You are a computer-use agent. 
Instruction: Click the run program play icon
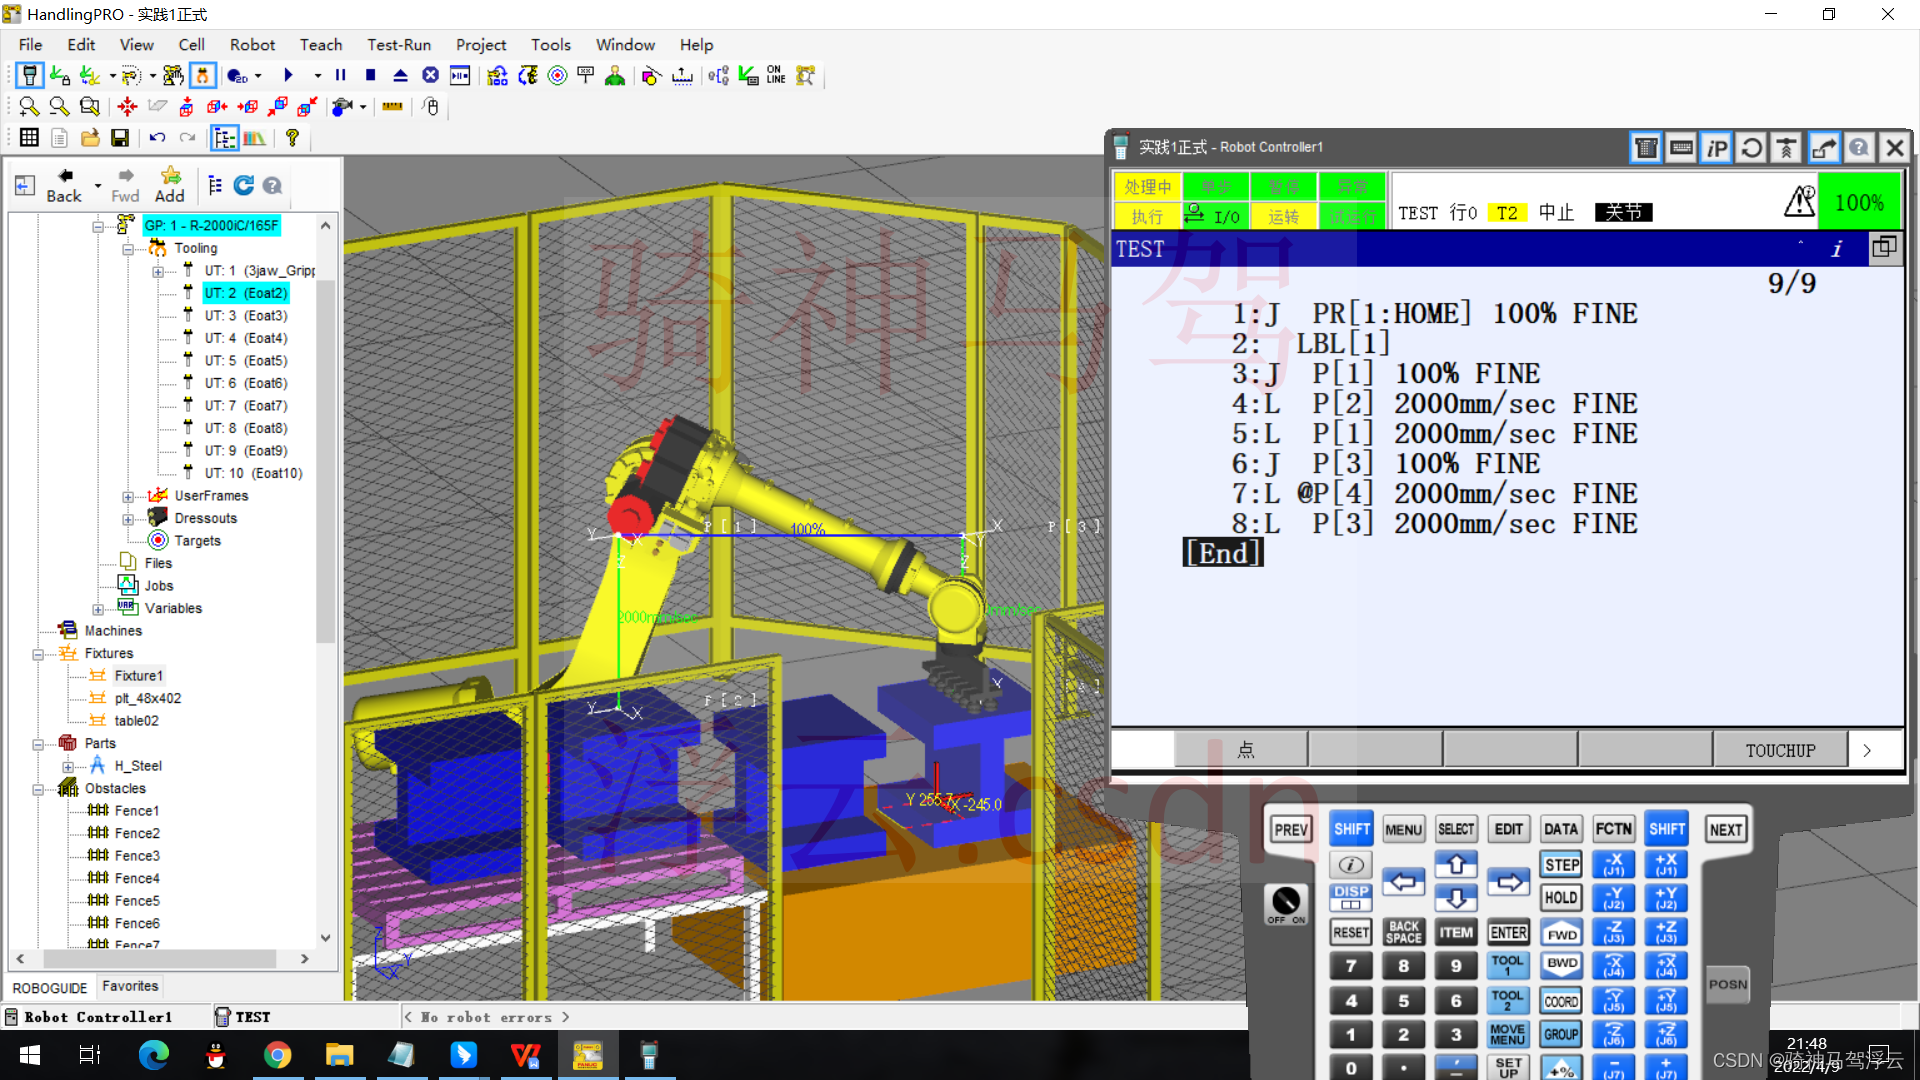(288, 75)
